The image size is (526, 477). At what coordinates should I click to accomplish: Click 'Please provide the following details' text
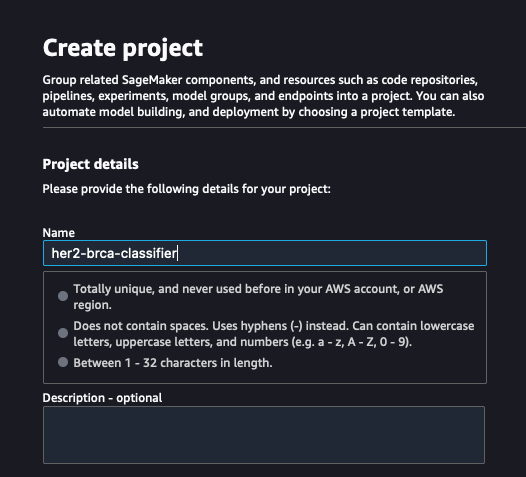coord(187,189)
